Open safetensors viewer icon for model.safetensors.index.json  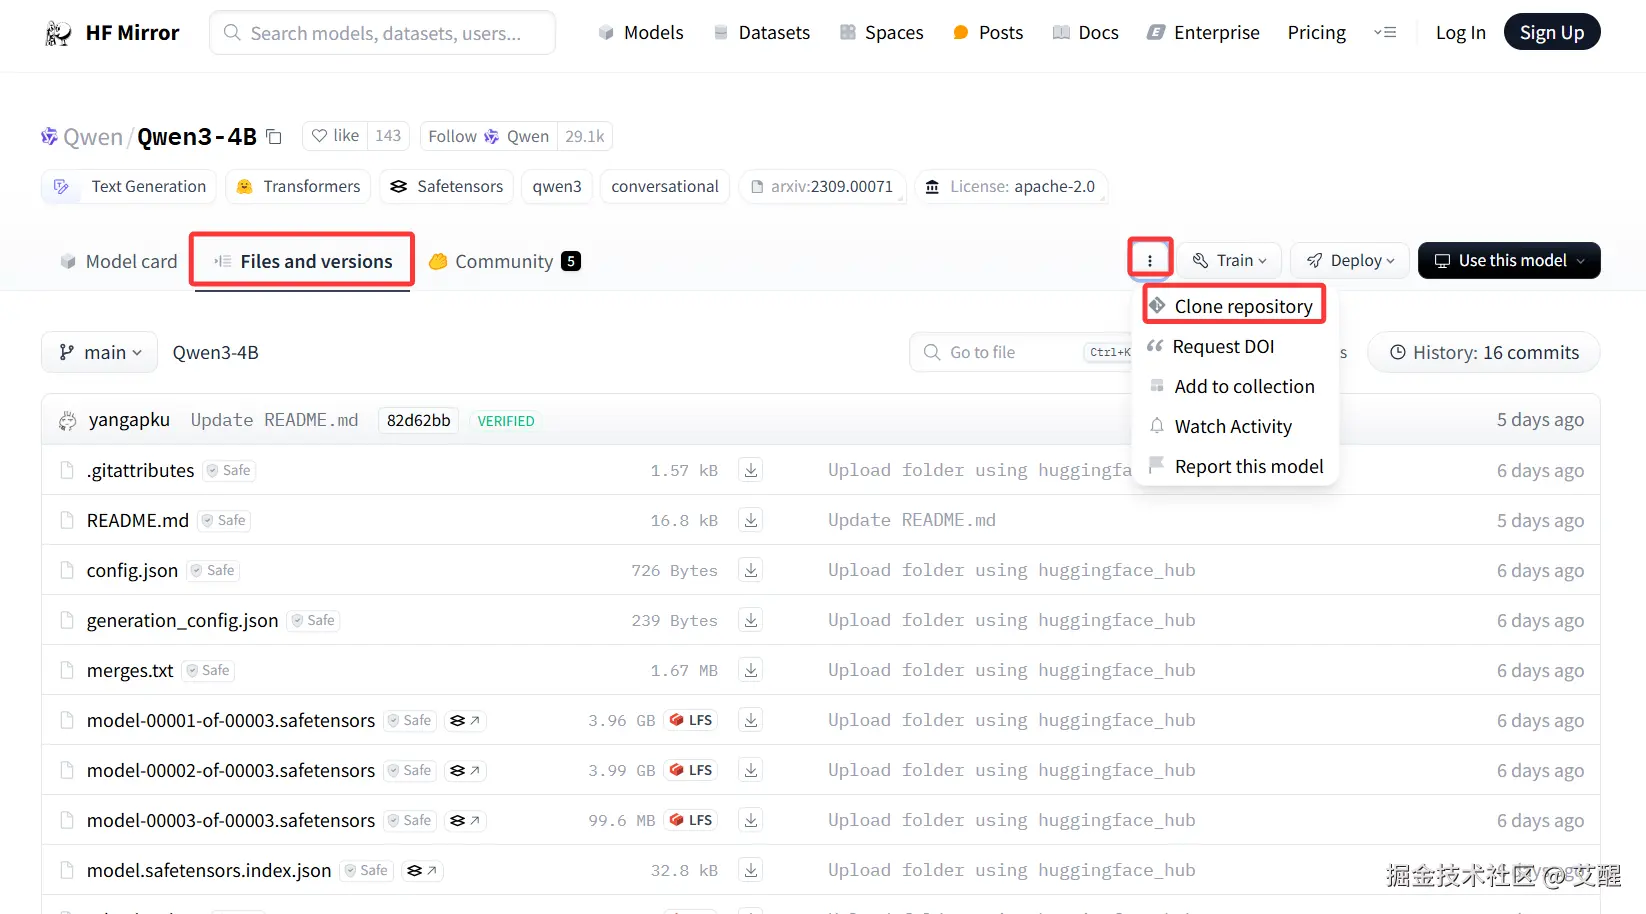coord(422,871)
